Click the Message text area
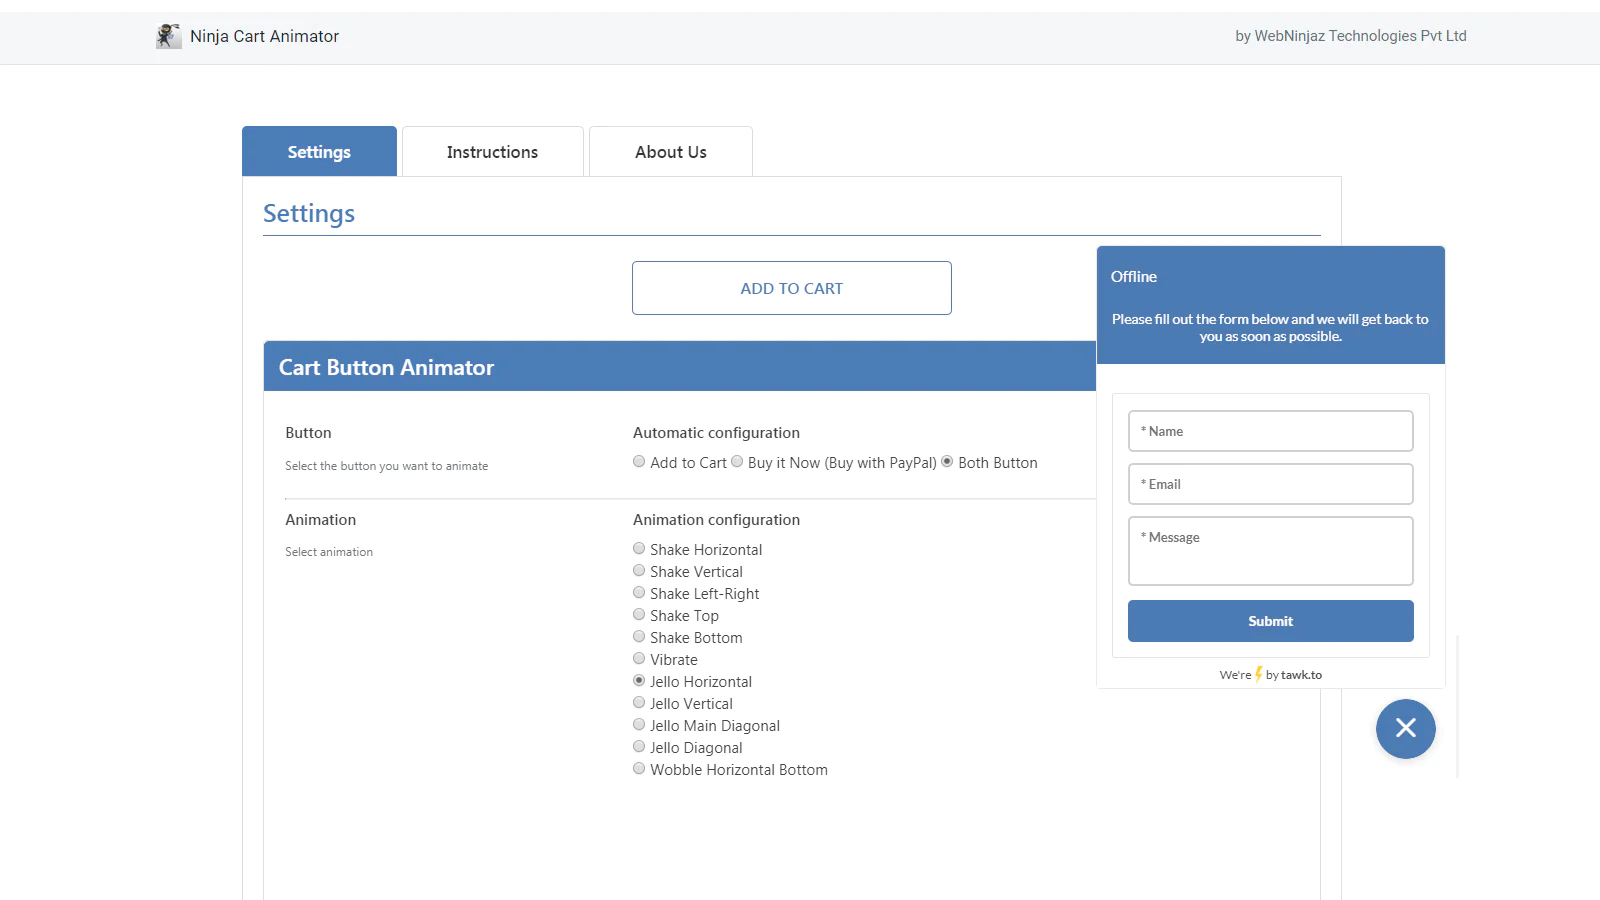 coord(1270,551)
